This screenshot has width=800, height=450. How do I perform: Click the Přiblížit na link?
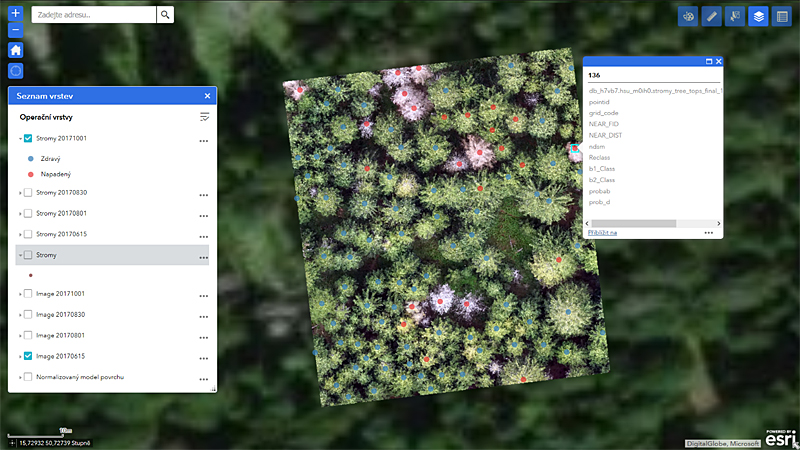pos(602,232)
